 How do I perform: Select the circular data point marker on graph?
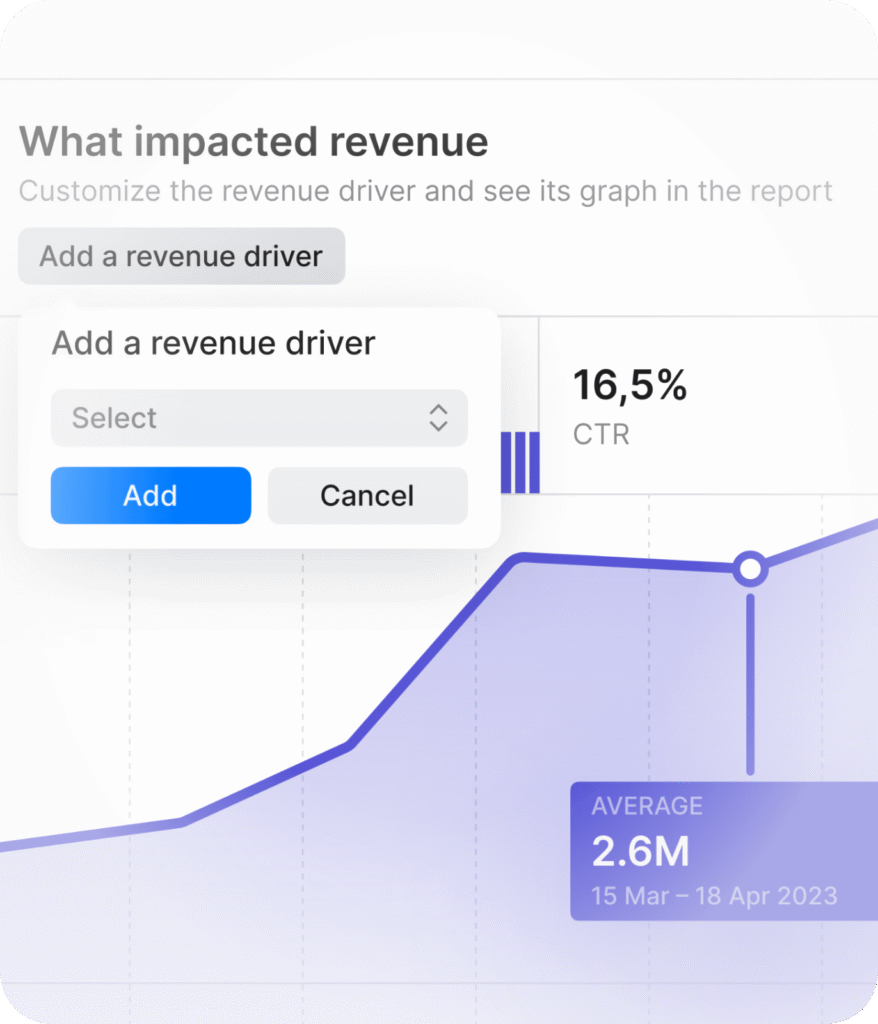(750, 568)
